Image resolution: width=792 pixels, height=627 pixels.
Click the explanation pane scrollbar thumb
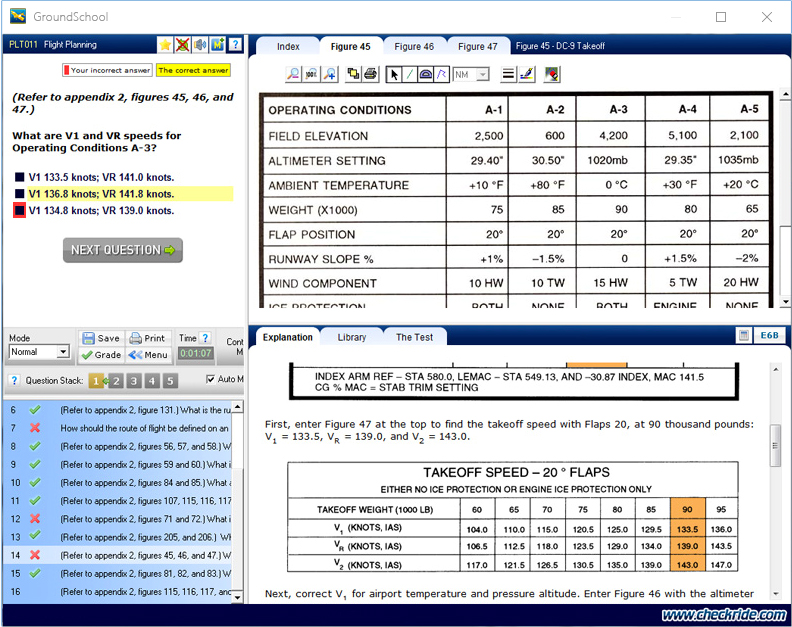click(775, 446)
